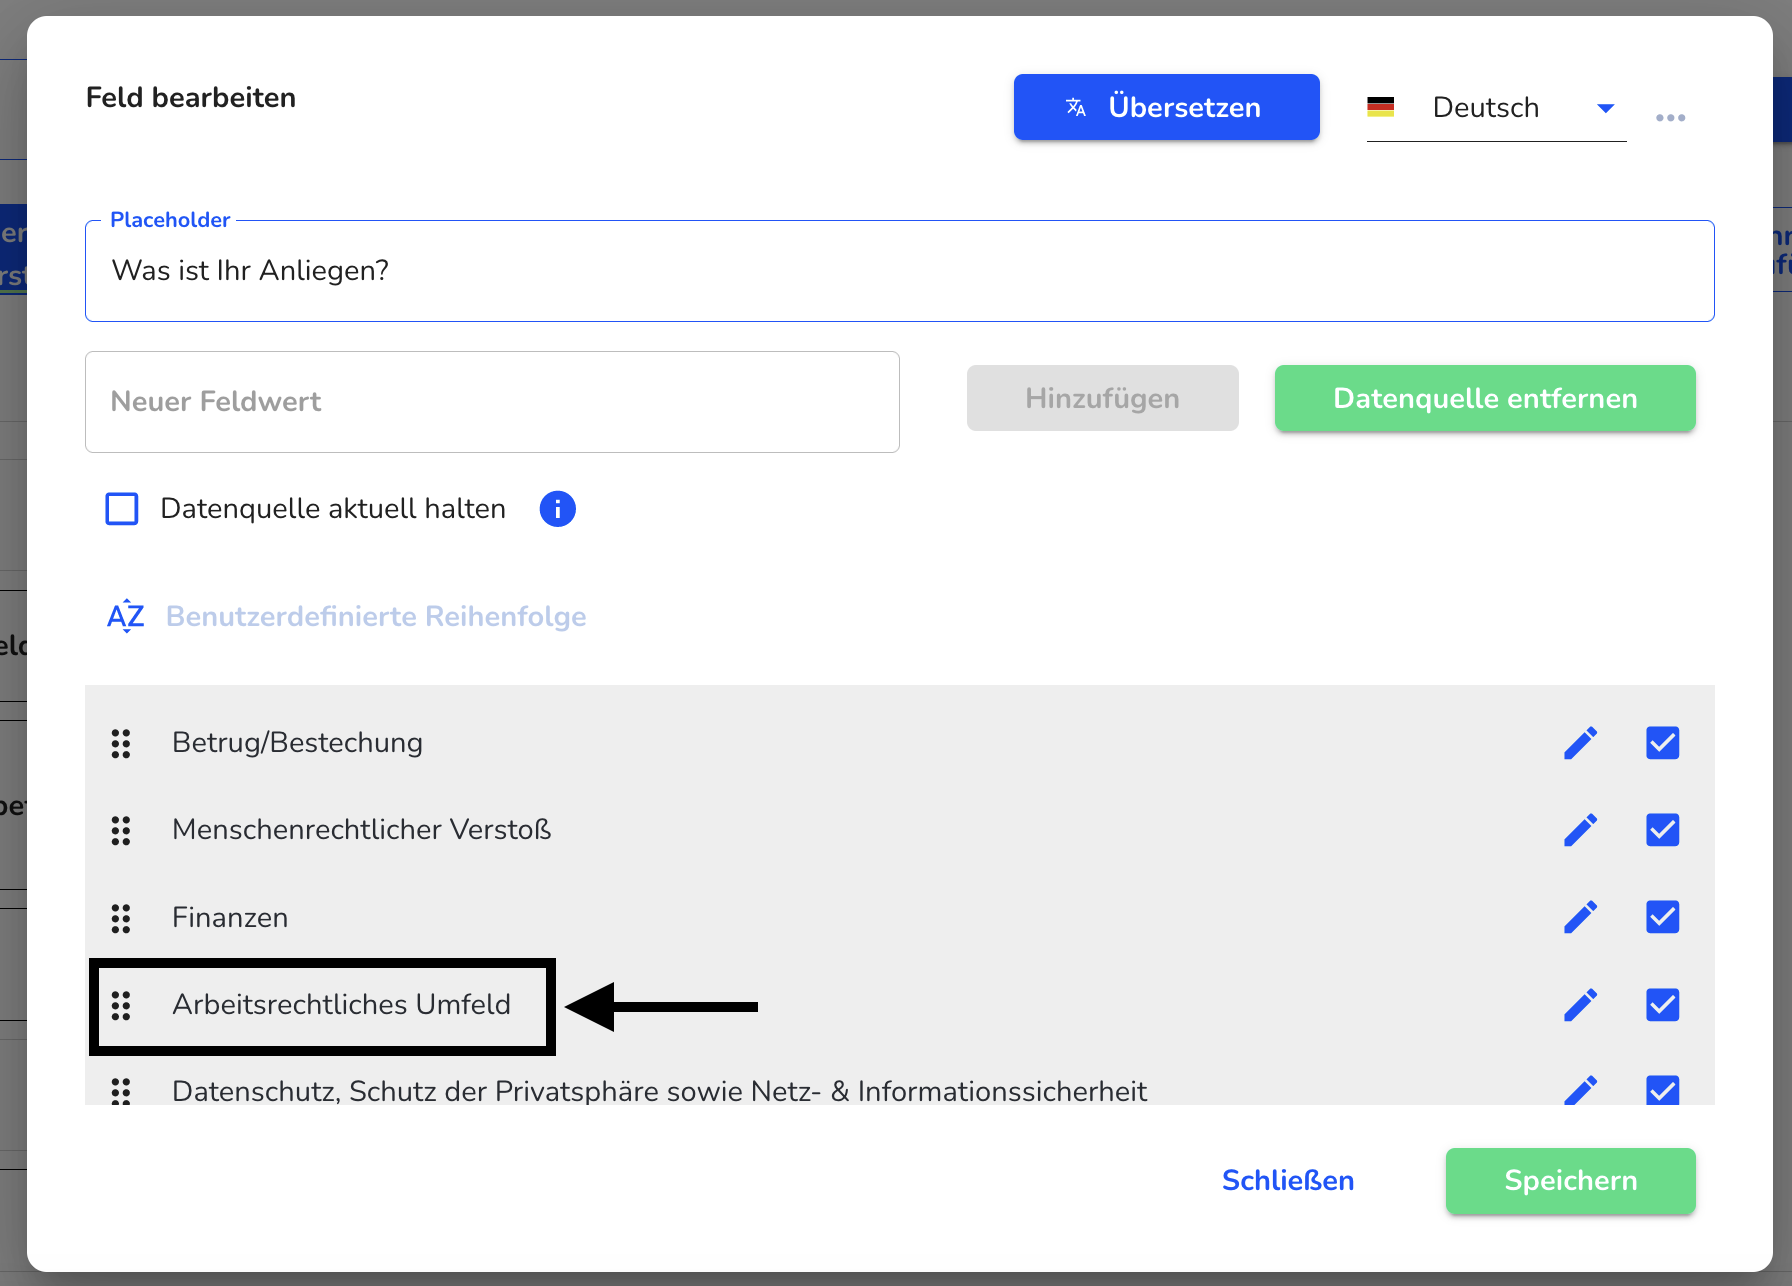
Task: Edit Finanzen entry via pencil icon
Action: click(x=1580, y=917)
